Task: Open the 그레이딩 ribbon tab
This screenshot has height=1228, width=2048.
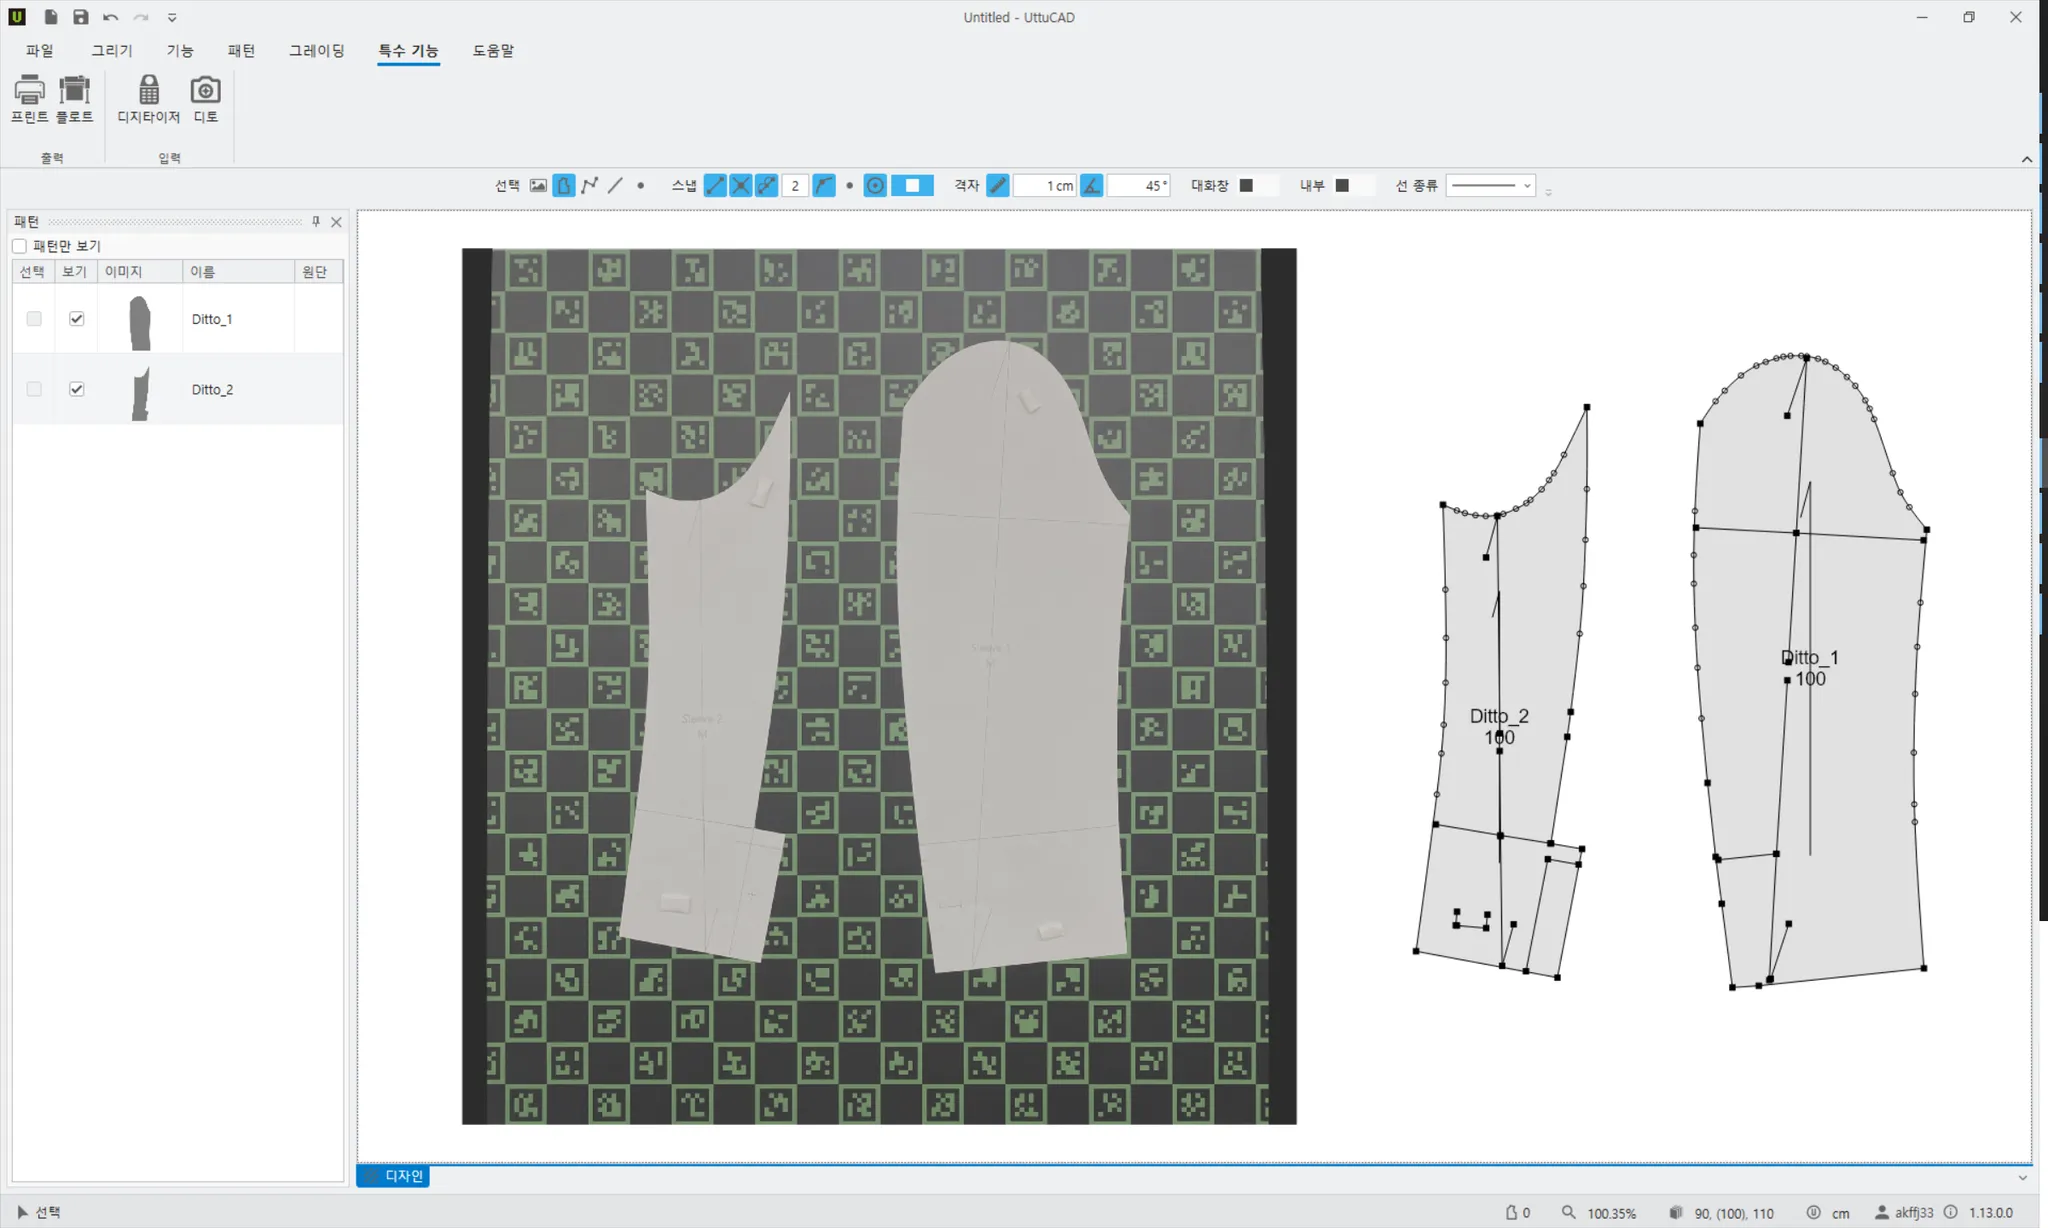Action: click(x=316, y=51)
